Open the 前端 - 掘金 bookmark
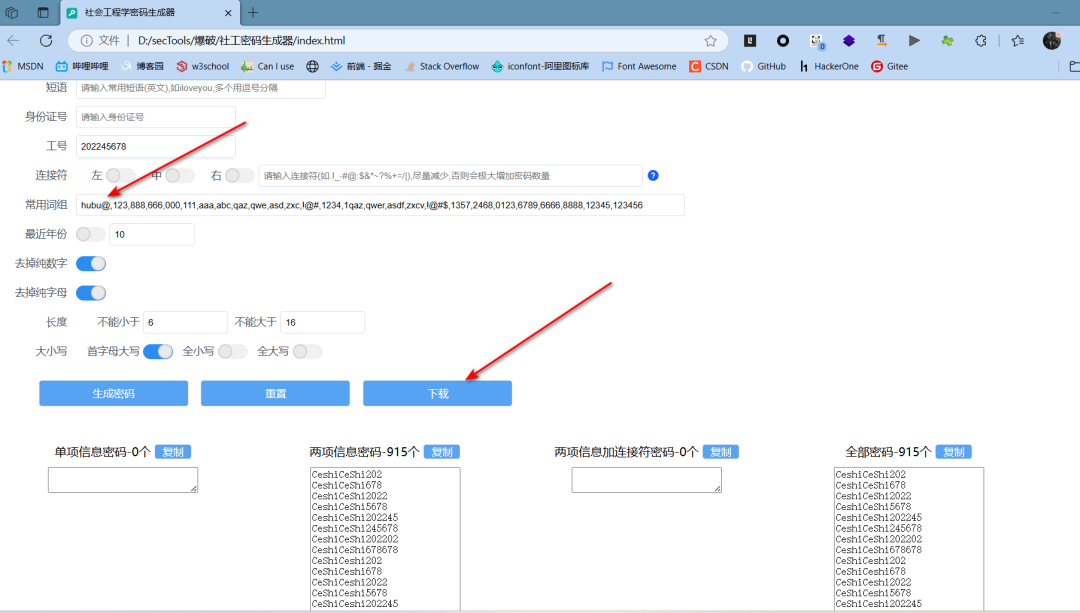 pyautogui.click(x=361, y=66)
